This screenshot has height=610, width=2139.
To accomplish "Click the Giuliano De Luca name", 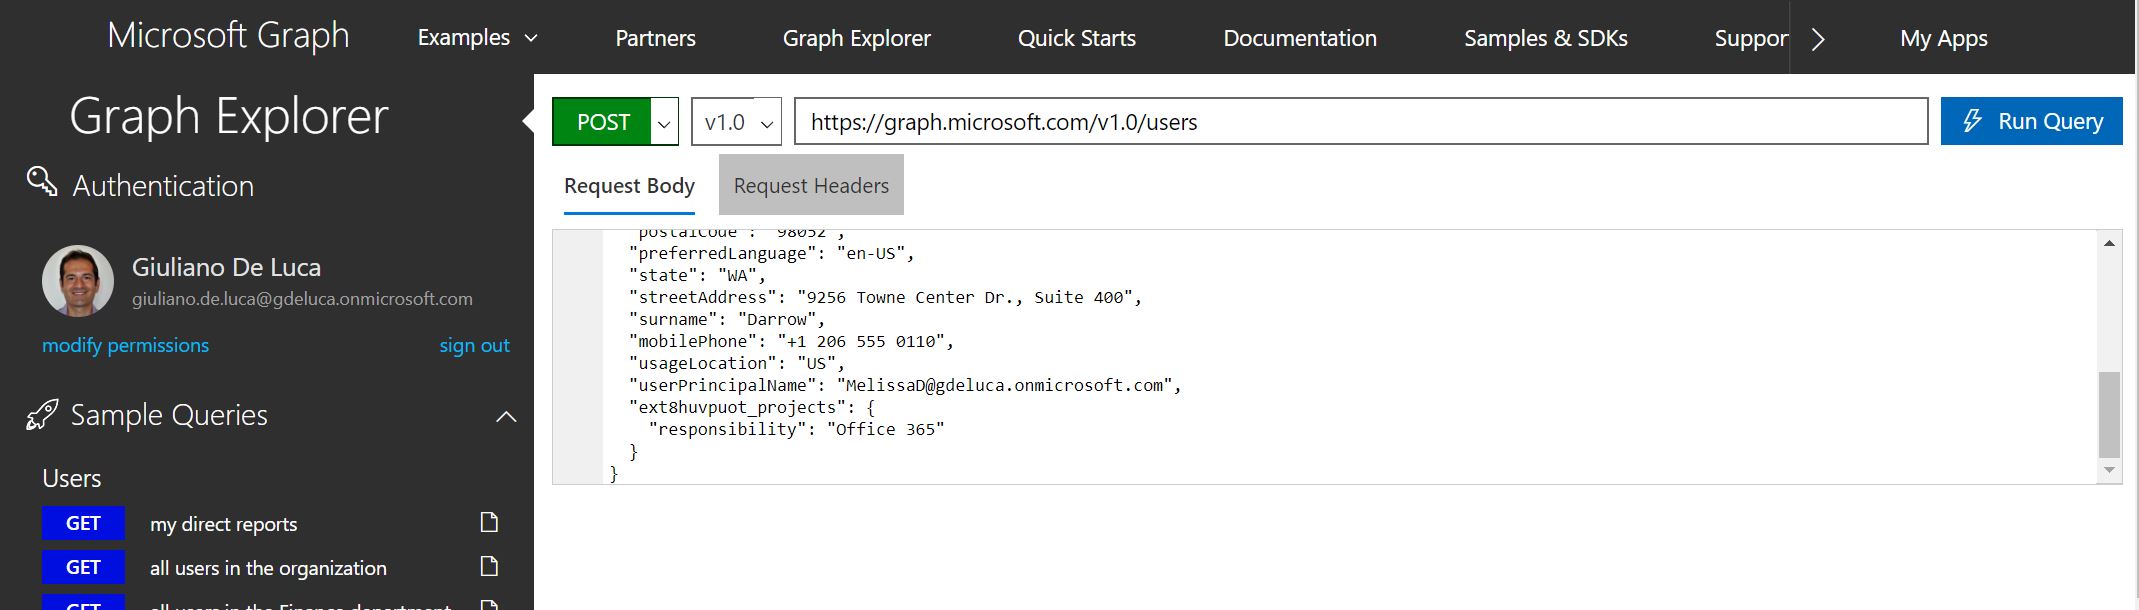I will pos(226,267).
